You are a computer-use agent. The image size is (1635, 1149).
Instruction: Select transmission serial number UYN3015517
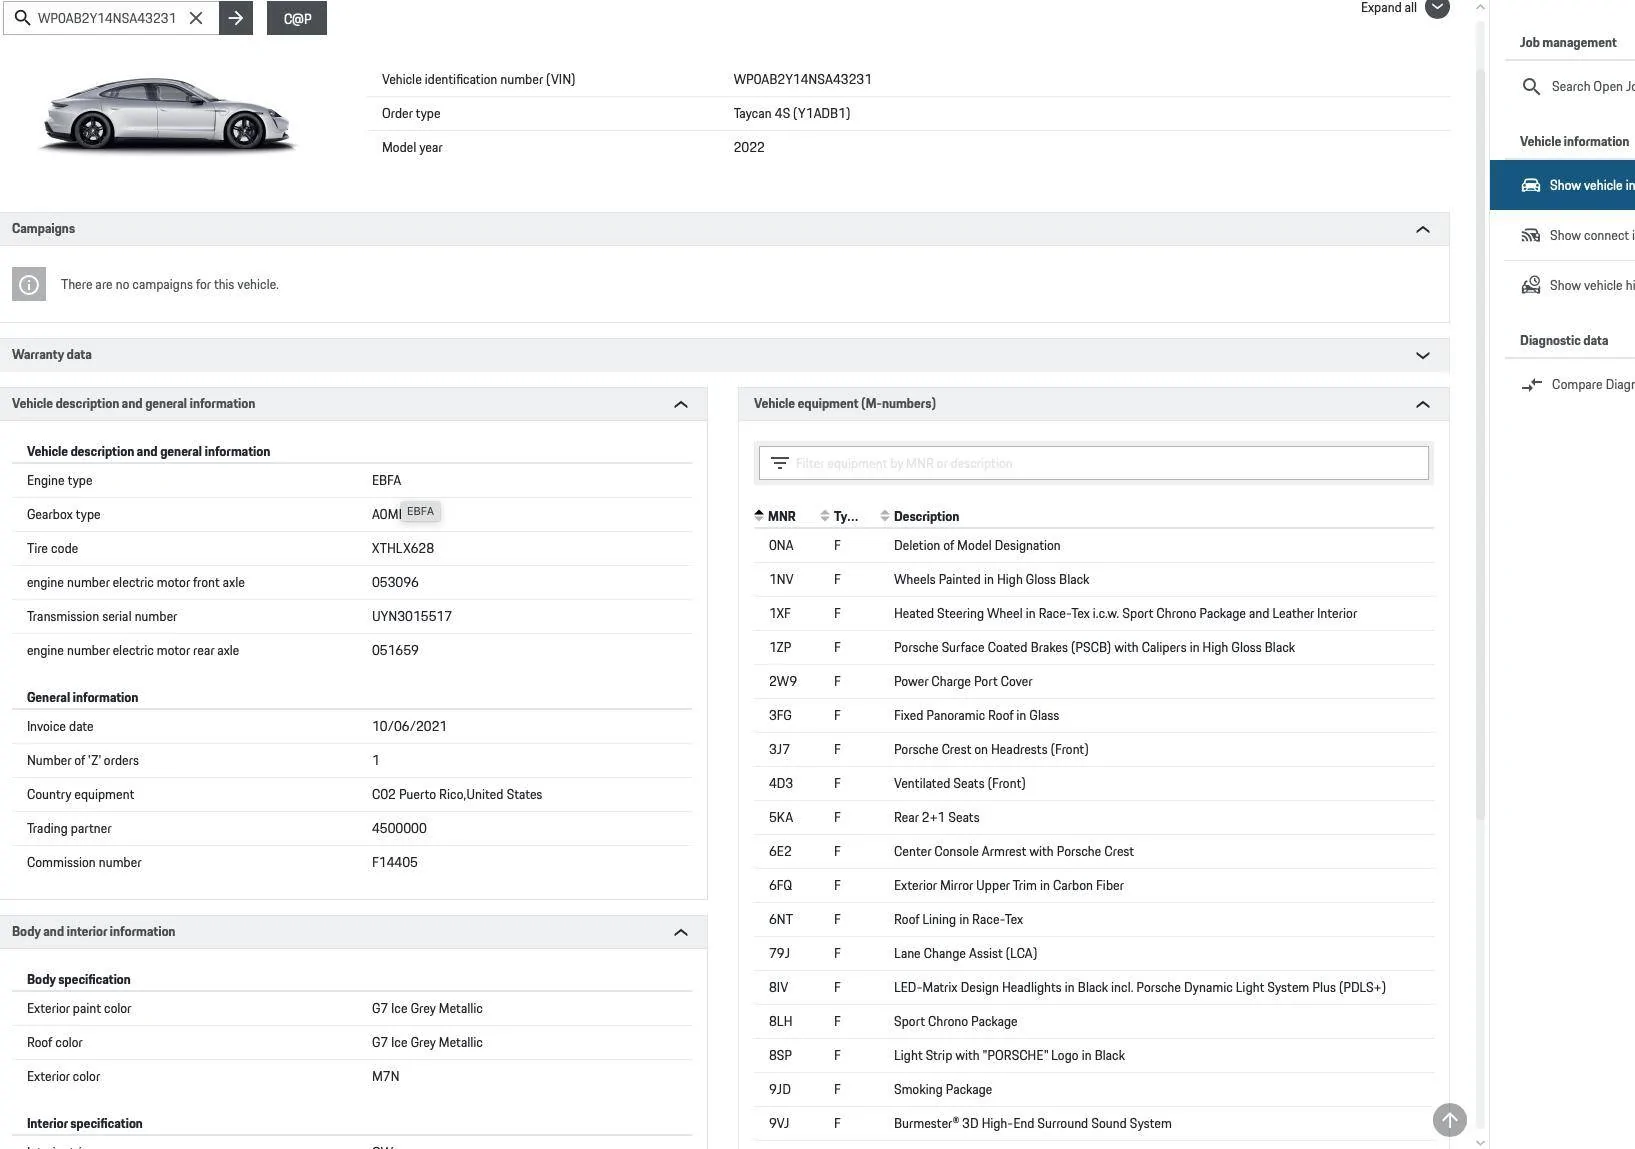click(x=412, y=617)
